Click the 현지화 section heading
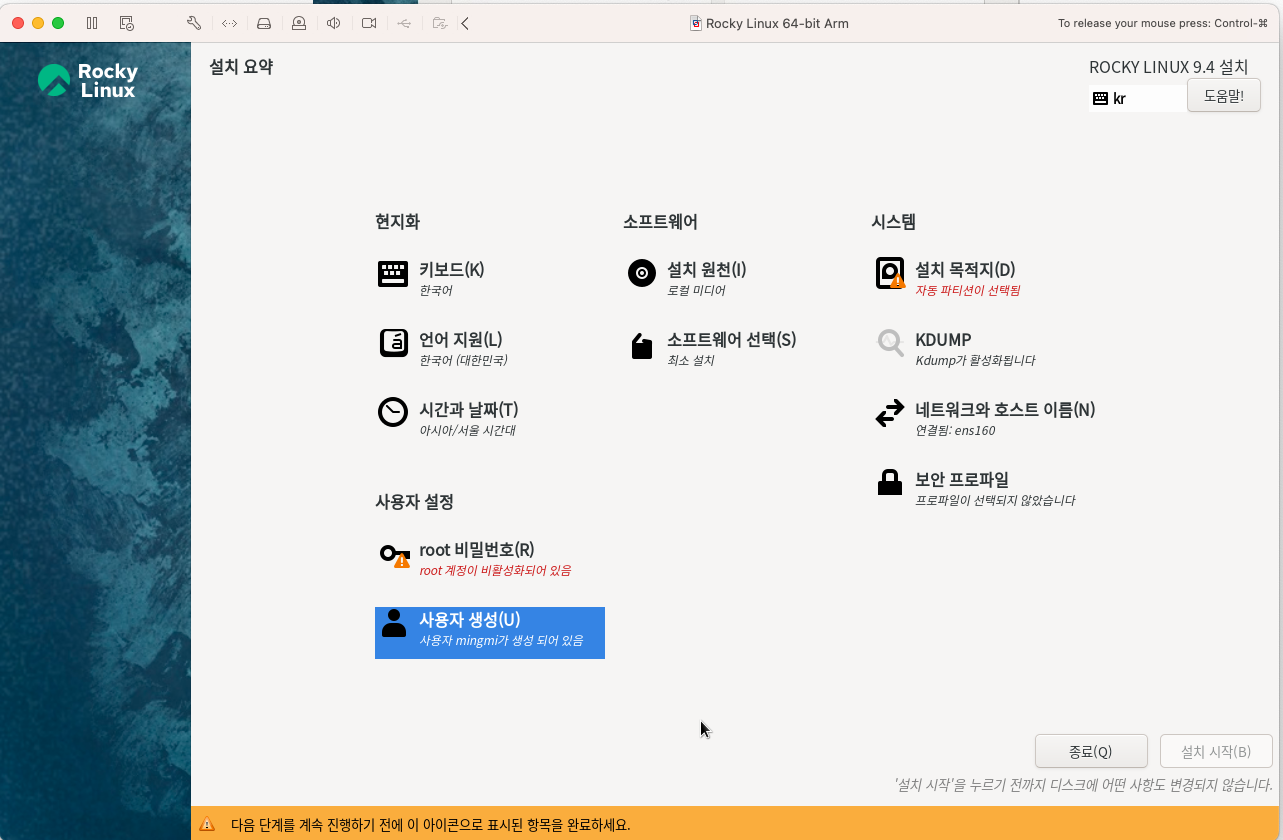The width and height of the screenshot is (1283, 840). click(397, 222)
